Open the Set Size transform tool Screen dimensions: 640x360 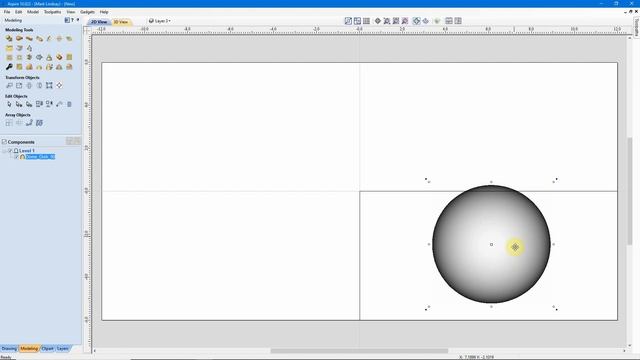[x=19, y=86]
